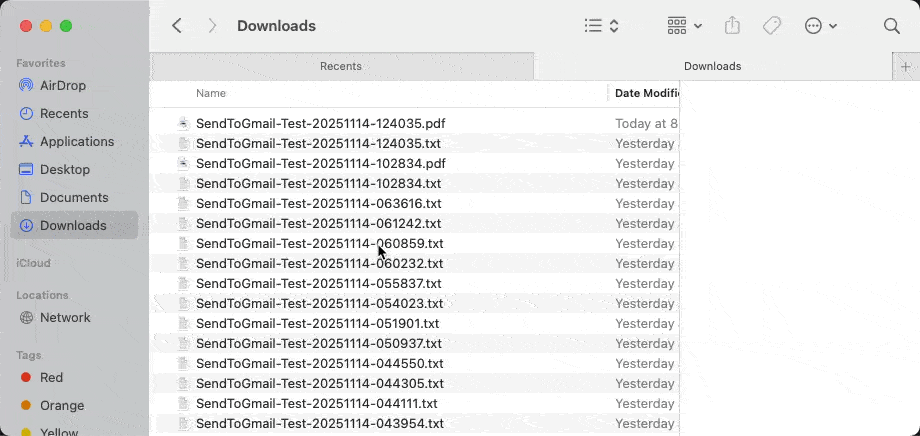Viewport: 920px width, 436px height.
Task: Expand the Group By dropdown
Action: pos(684,26)
